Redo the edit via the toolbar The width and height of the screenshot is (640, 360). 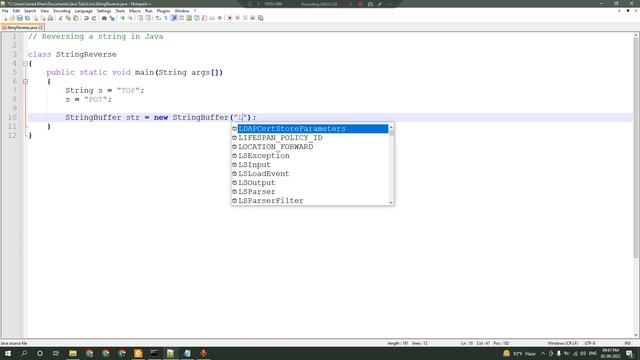(x=94, y=18)
